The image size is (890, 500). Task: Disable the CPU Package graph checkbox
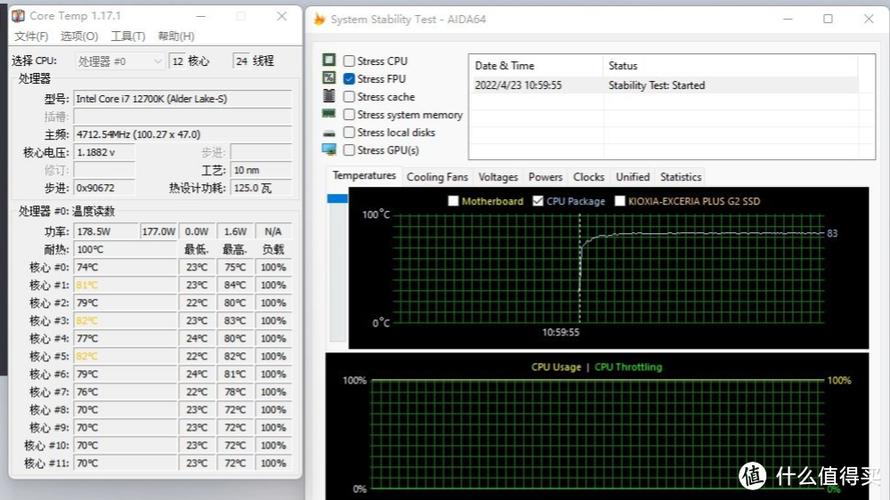tap(538, 201)
